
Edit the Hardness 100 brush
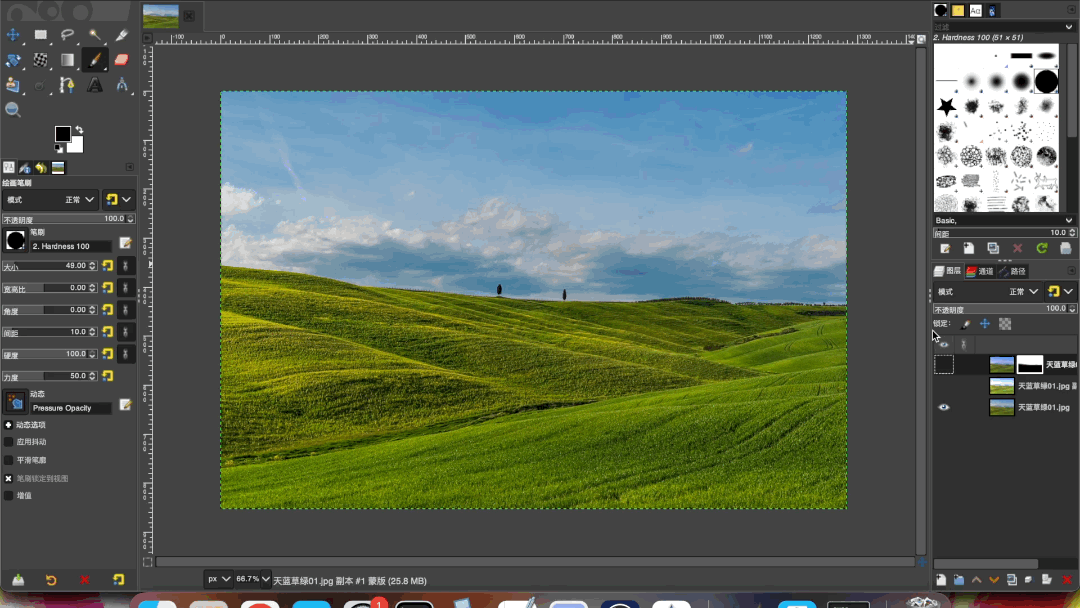tap(125, 242)
